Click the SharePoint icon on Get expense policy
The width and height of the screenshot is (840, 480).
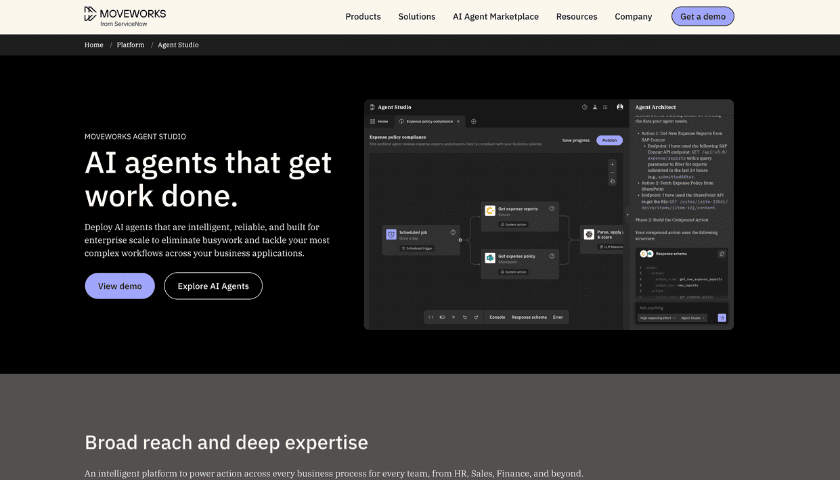490,258
